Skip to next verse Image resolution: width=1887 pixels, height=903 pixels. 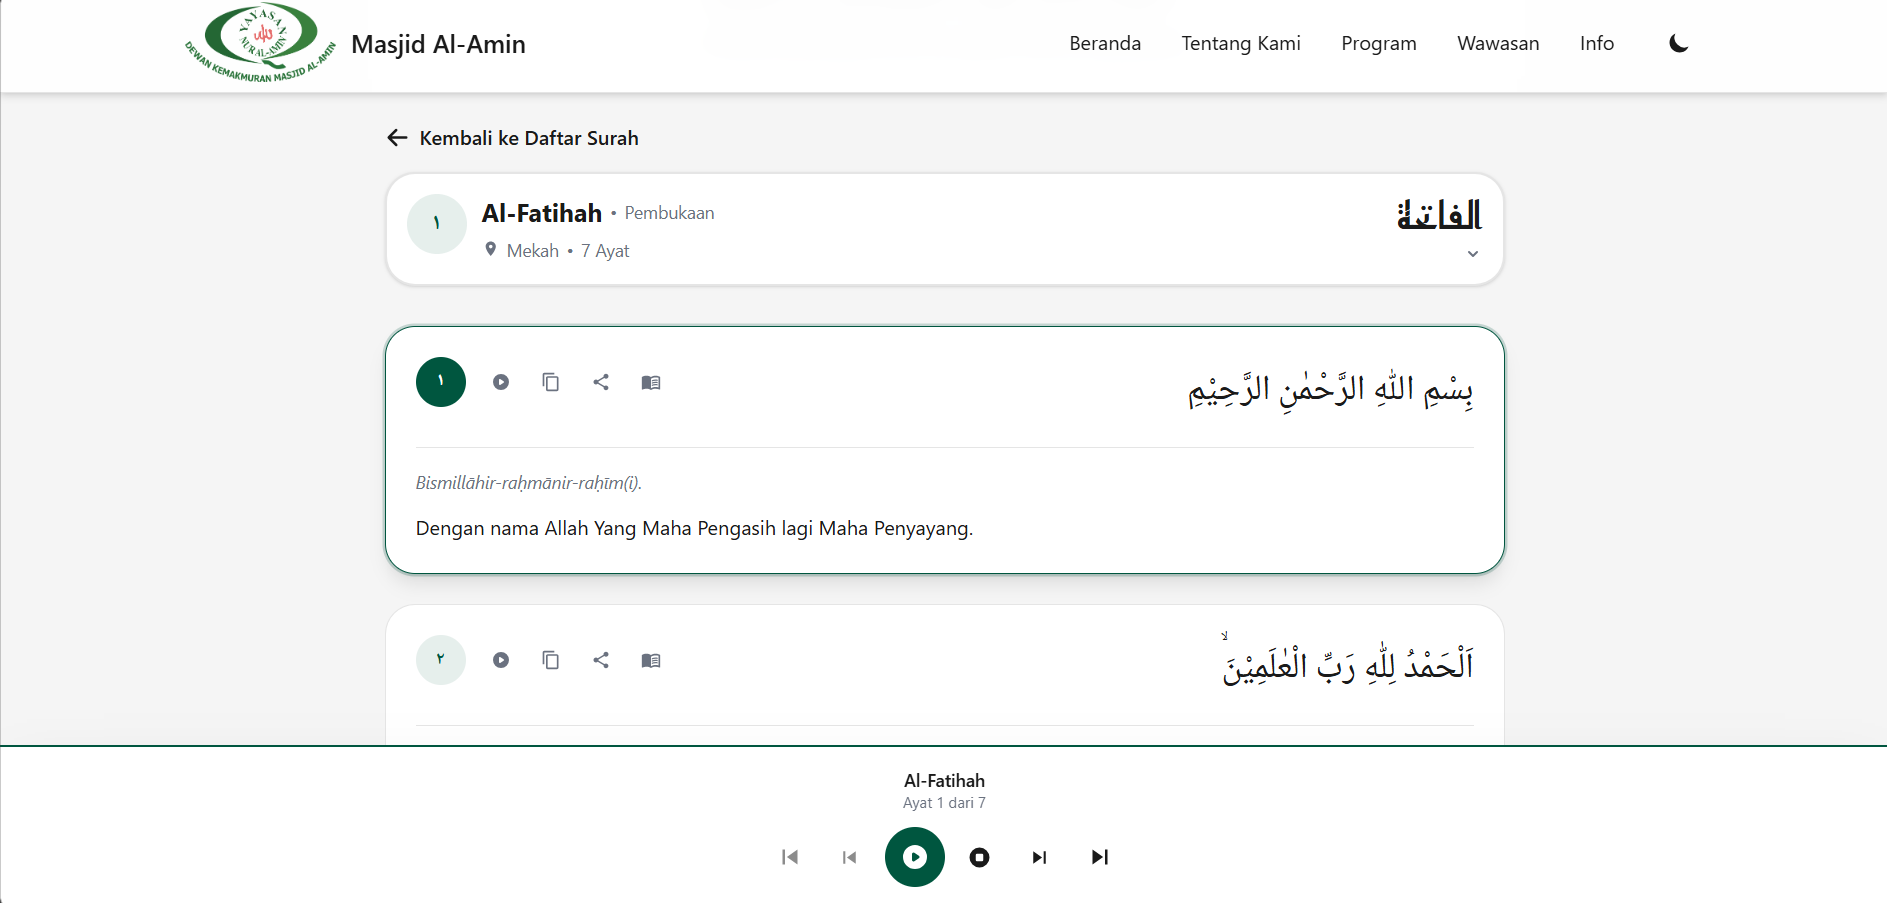point(1040,857)
